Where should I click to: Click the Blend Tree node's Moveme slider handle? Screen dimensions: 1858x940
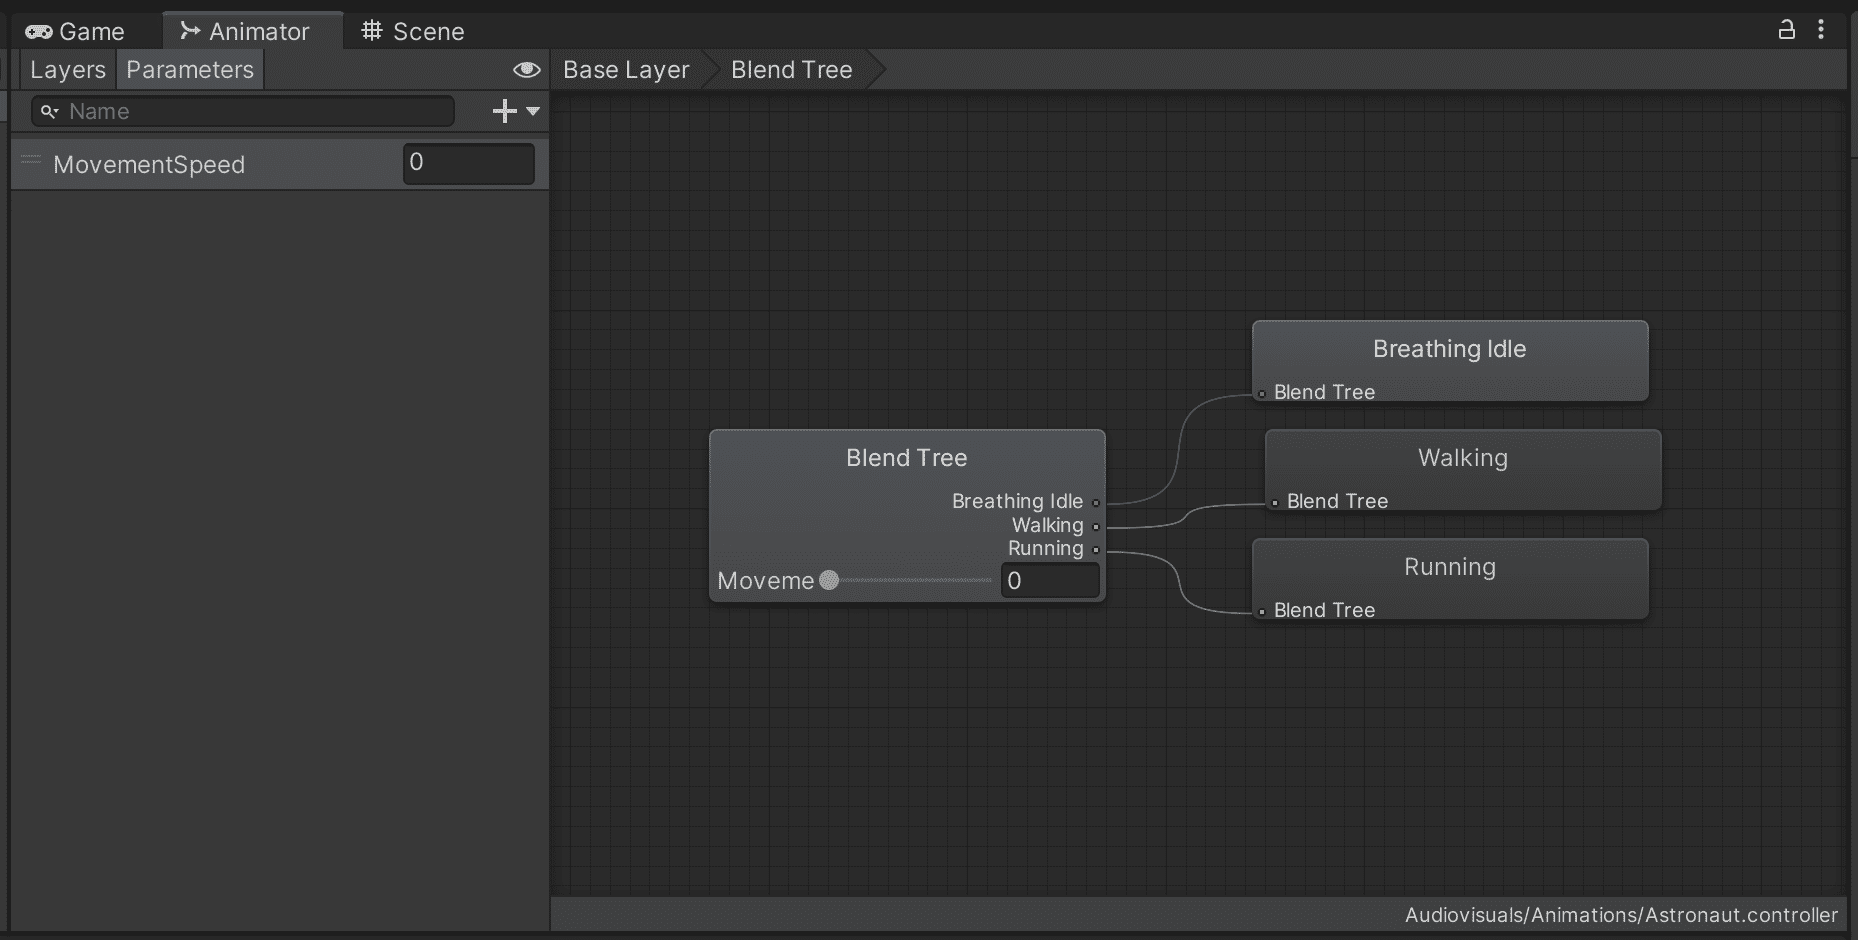click(x=829, y=580)
